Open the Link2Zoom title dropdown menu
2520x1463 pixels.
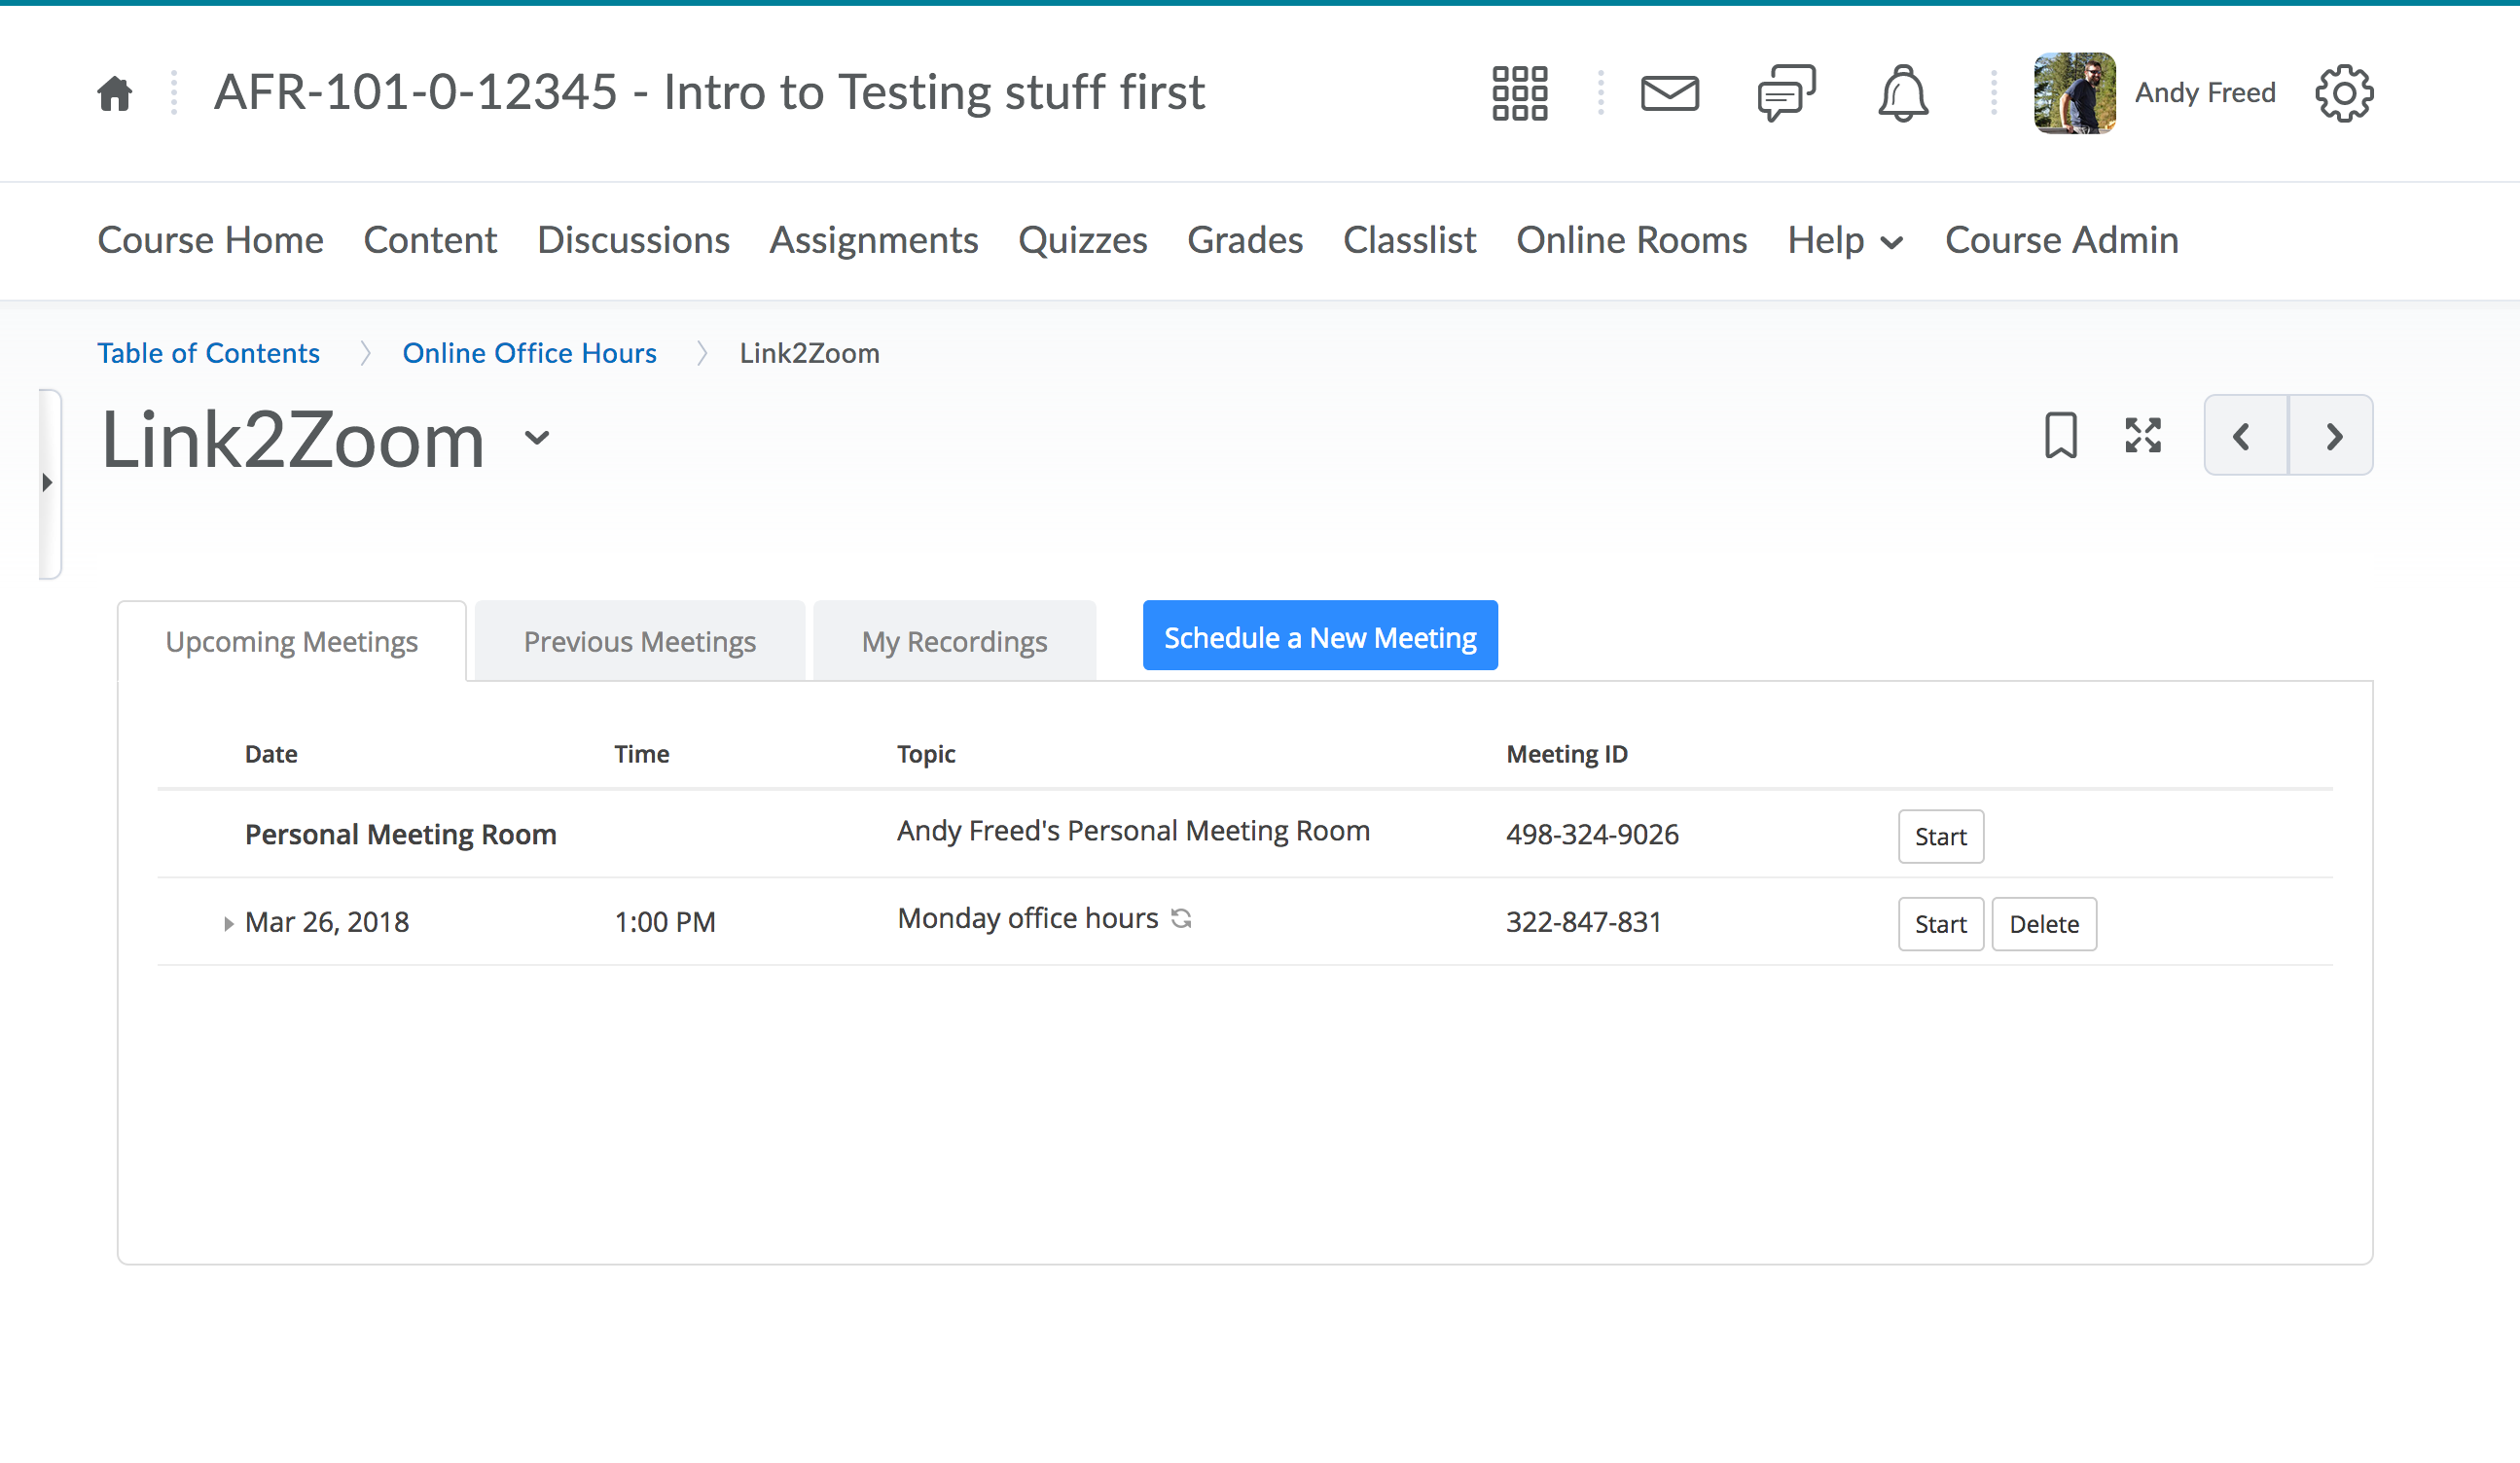[x=537, y=438]
